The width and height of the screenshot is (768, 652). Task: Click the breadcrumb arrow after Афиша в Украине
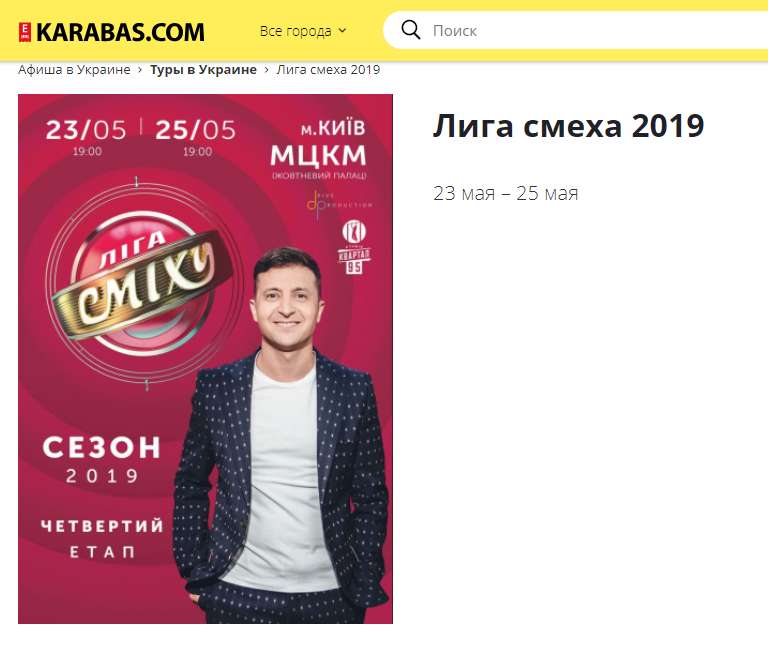tap(140, 70)
